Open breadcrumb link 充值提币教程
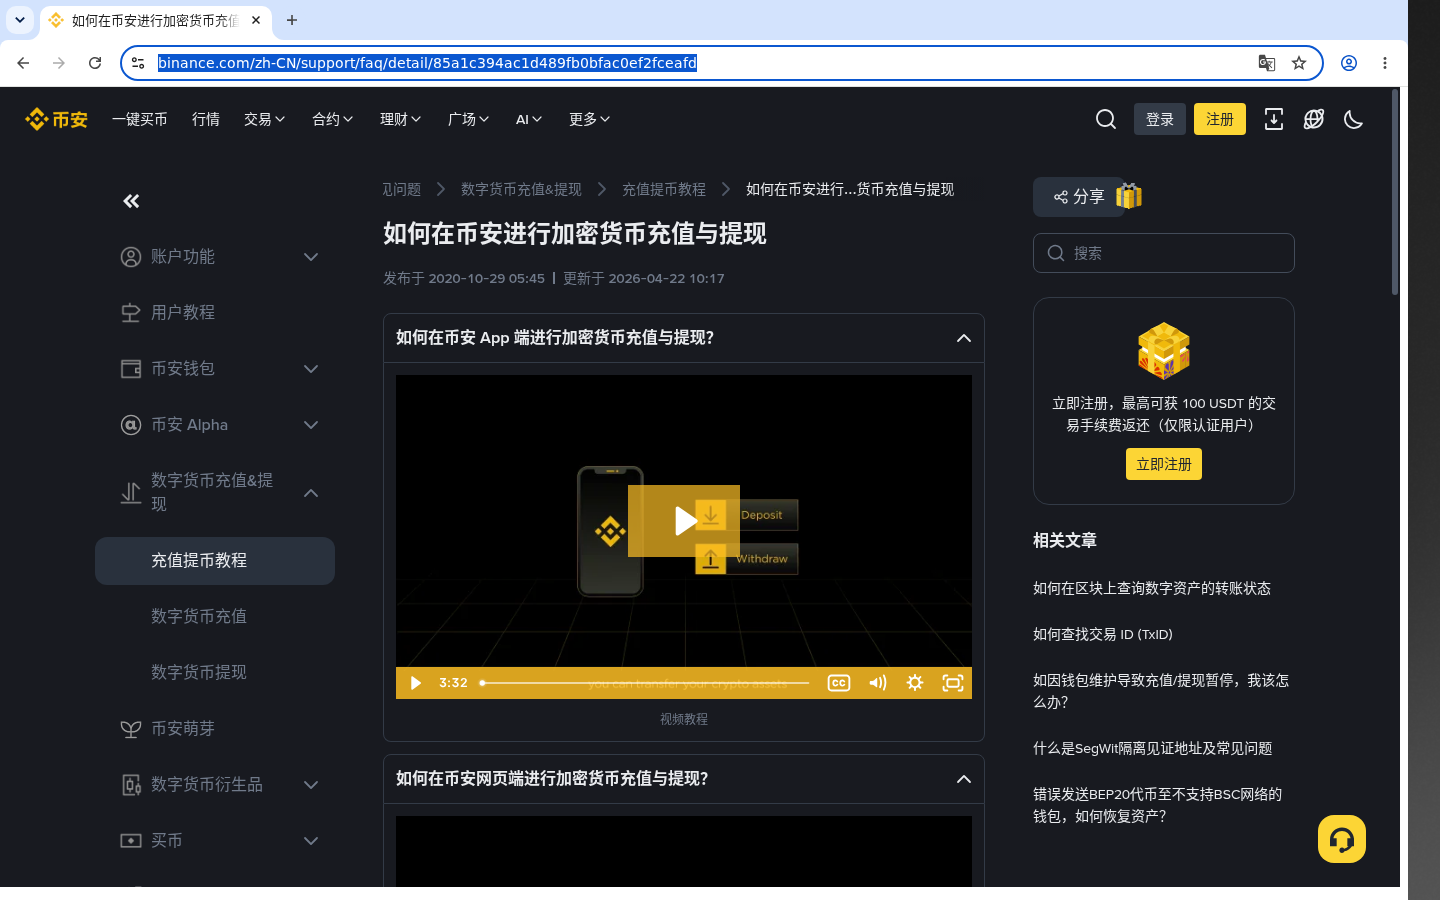Viewport: 1440px width, 900px height. (x=664, y=189)
